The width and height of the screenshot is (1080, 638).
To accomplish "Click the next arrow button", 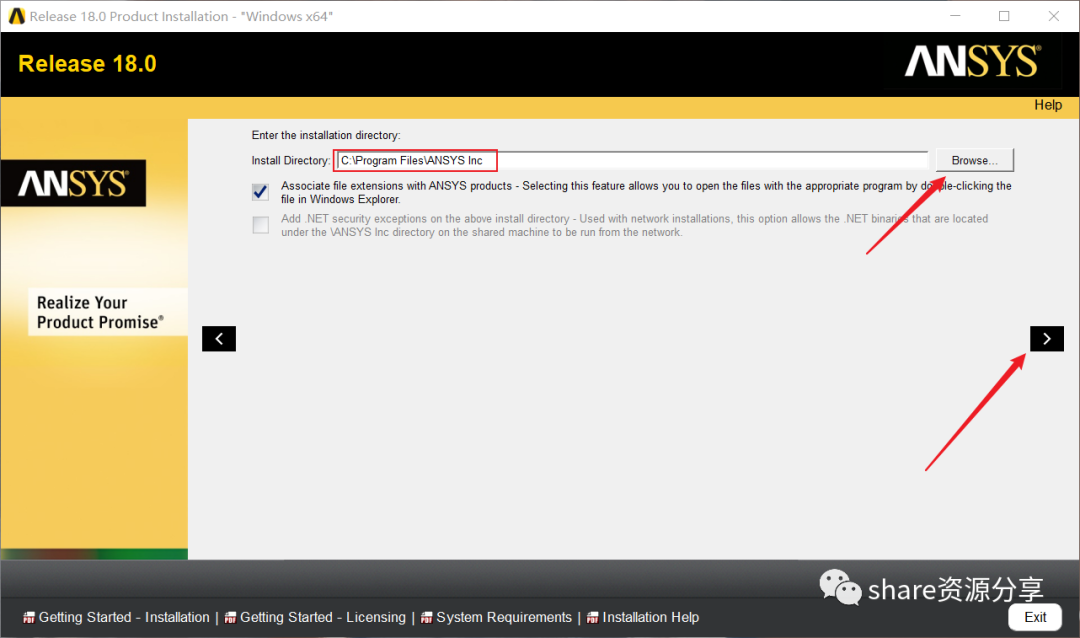I will click(1046, 338).
